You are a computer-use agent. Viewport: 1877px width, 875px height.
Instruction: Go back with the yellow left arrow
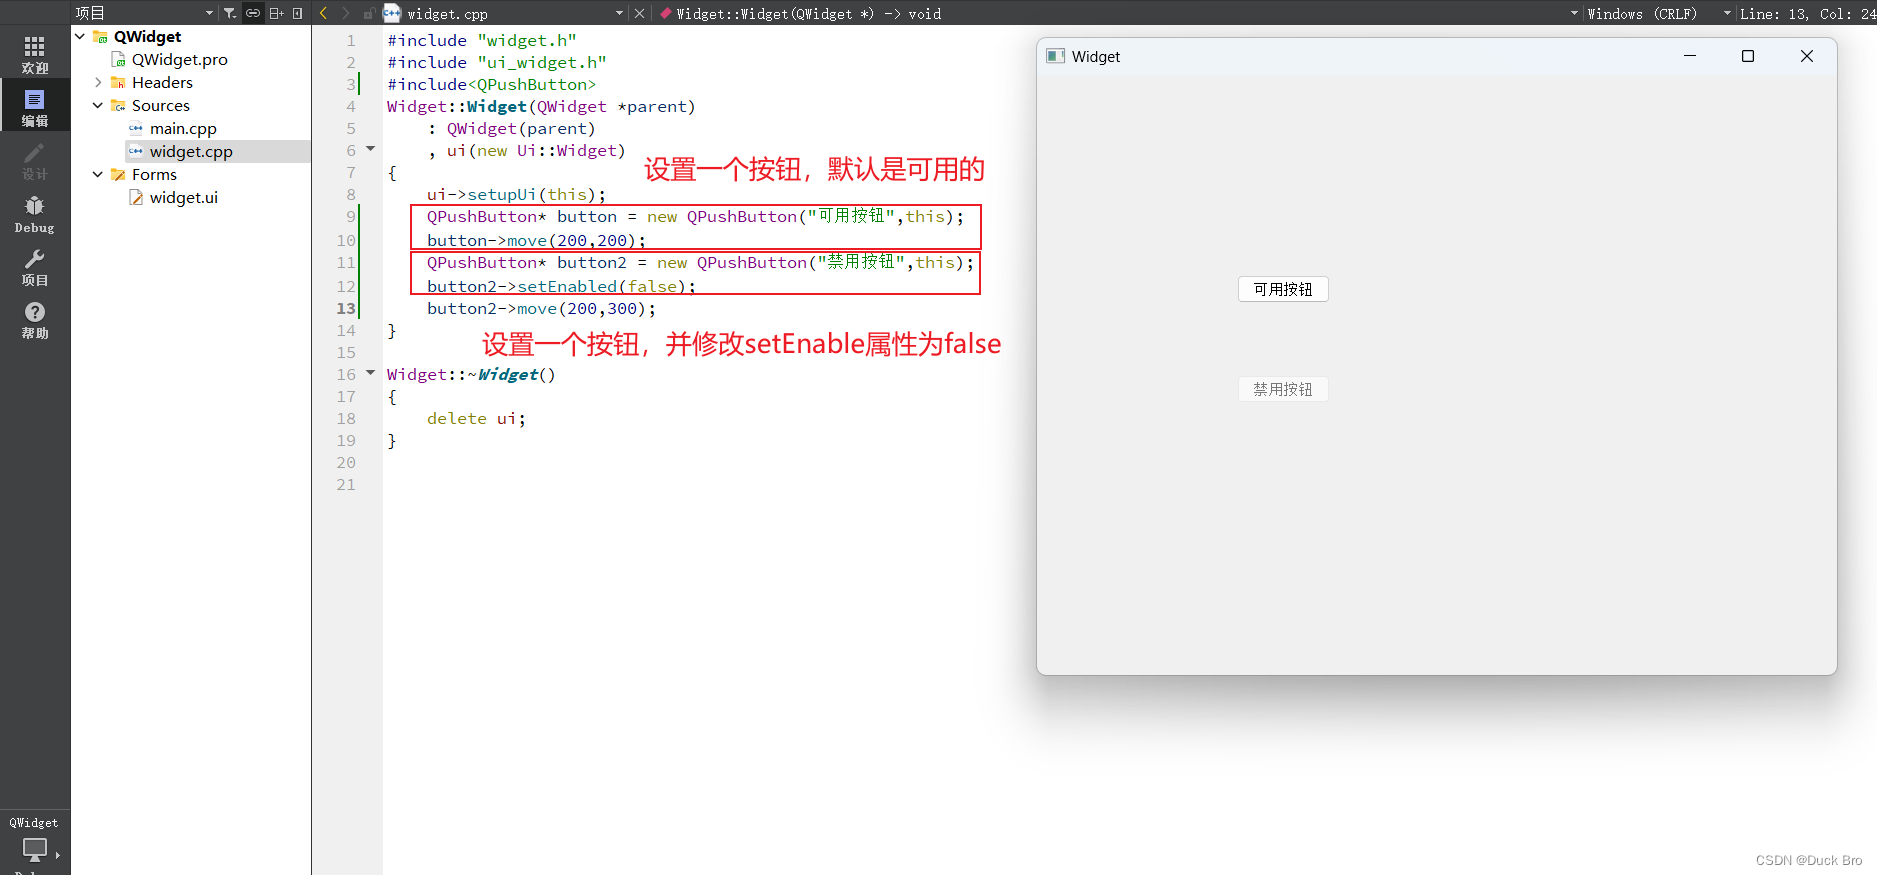pos(323,13)
